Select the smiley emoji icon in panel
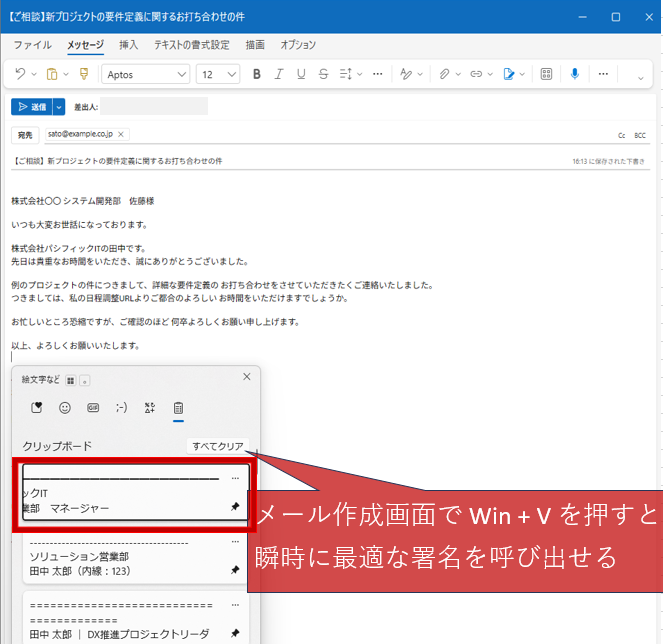 coord(65,408)
